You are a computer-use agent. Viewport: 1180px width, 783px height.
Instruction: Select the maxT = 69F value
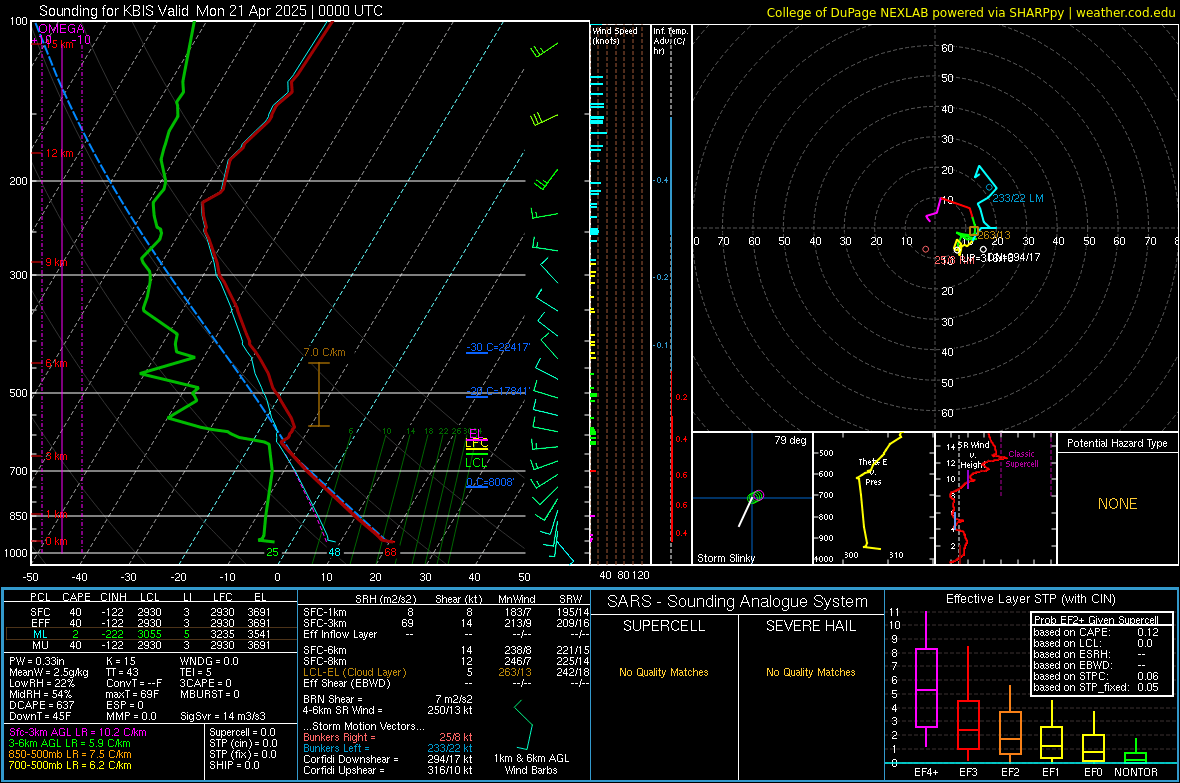pos(132,694)
